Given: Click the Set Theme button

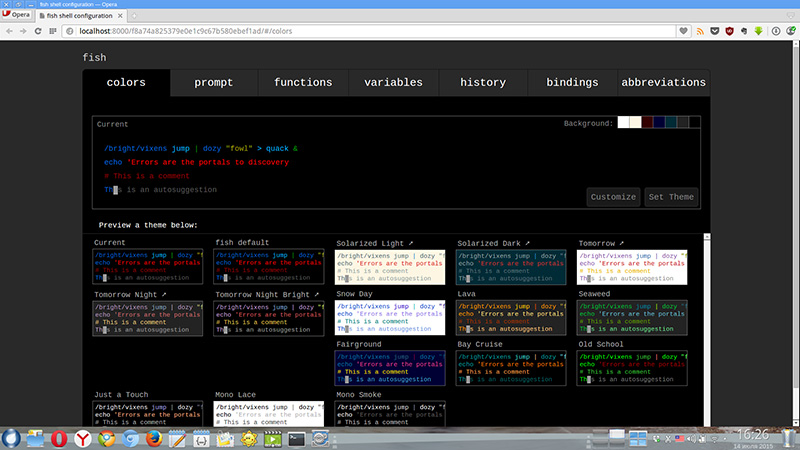Looking at the screenshot, I should [671, 197].
